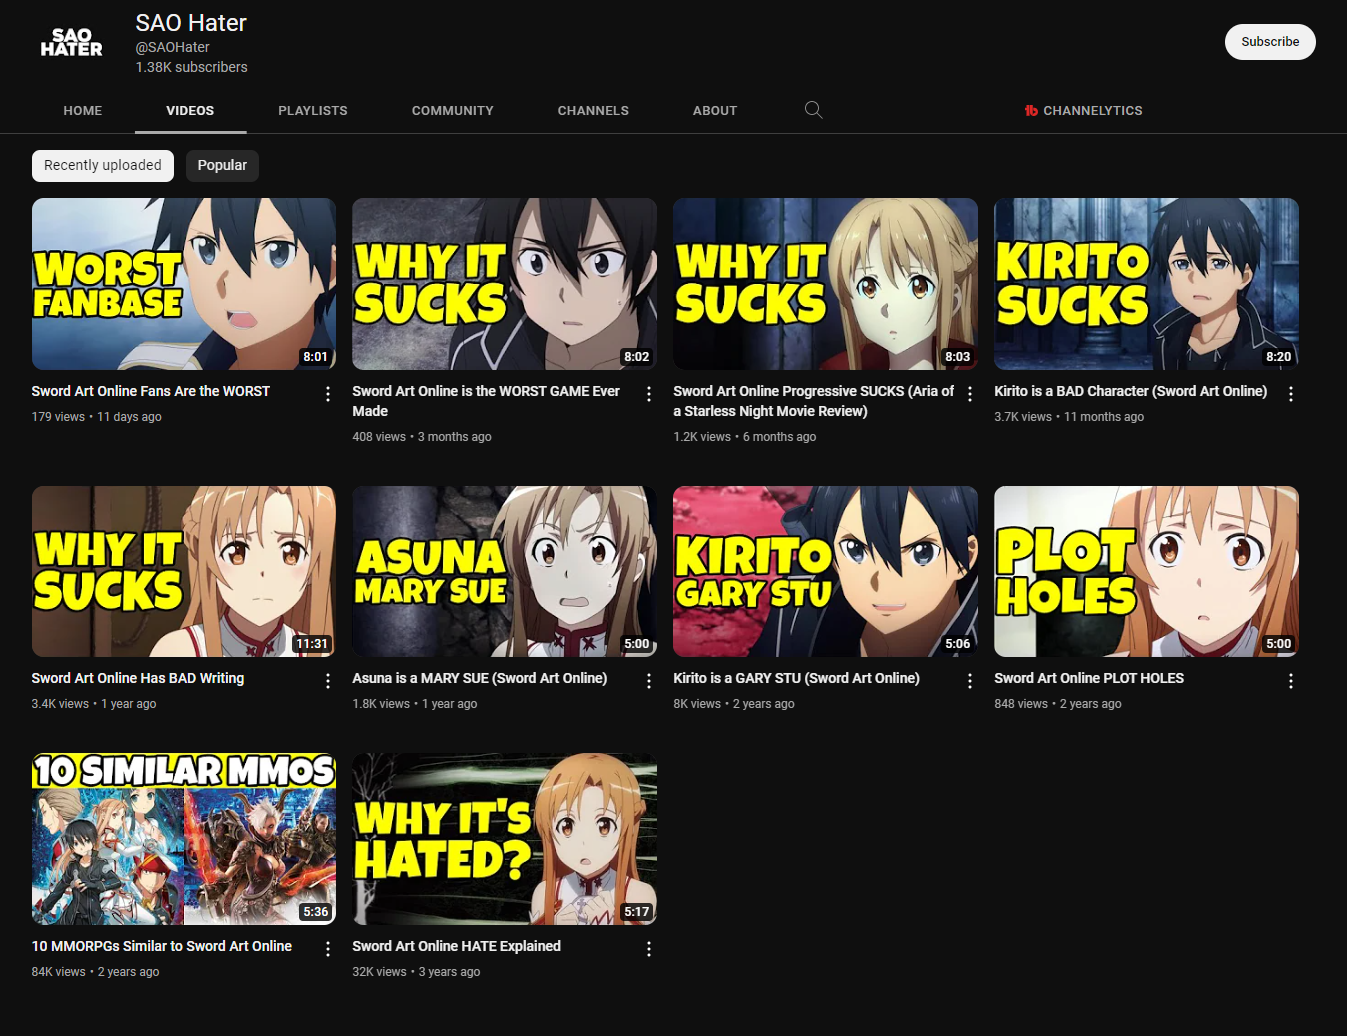Screen dimensions: 1347x1036
Task: Open title 10 MMORPGs Similar to Sword Art Online
Action: click(x=162, y=946)
